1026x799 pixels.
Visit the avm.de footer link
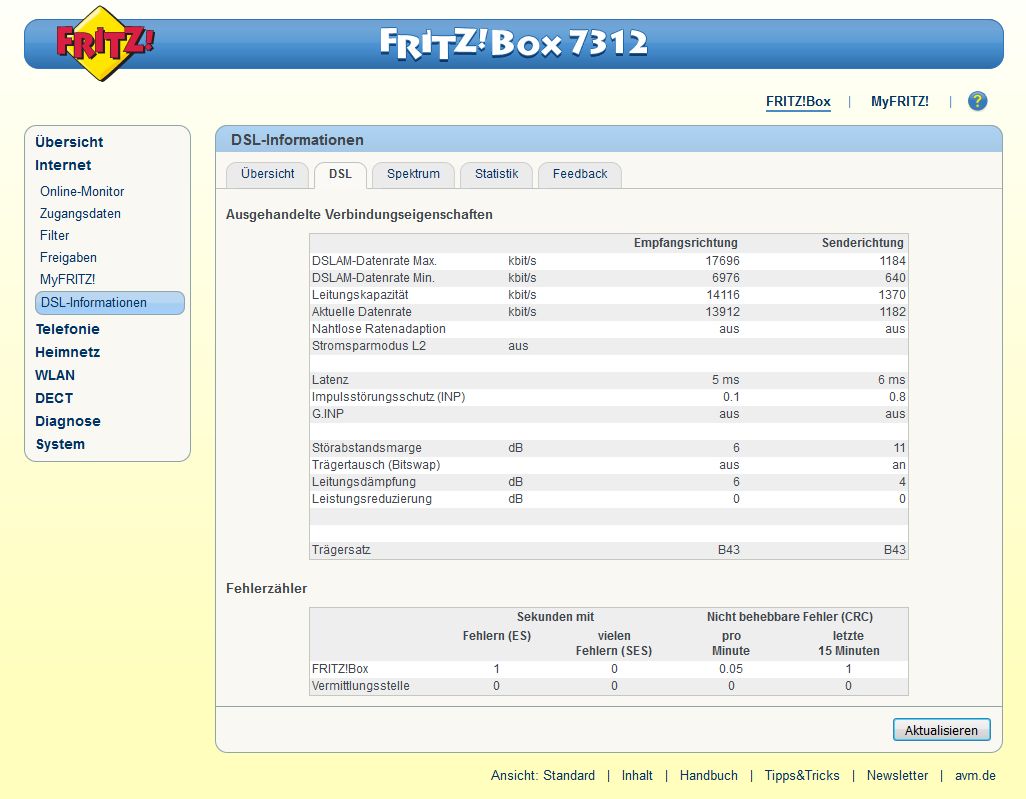click(x=975, y=775)
